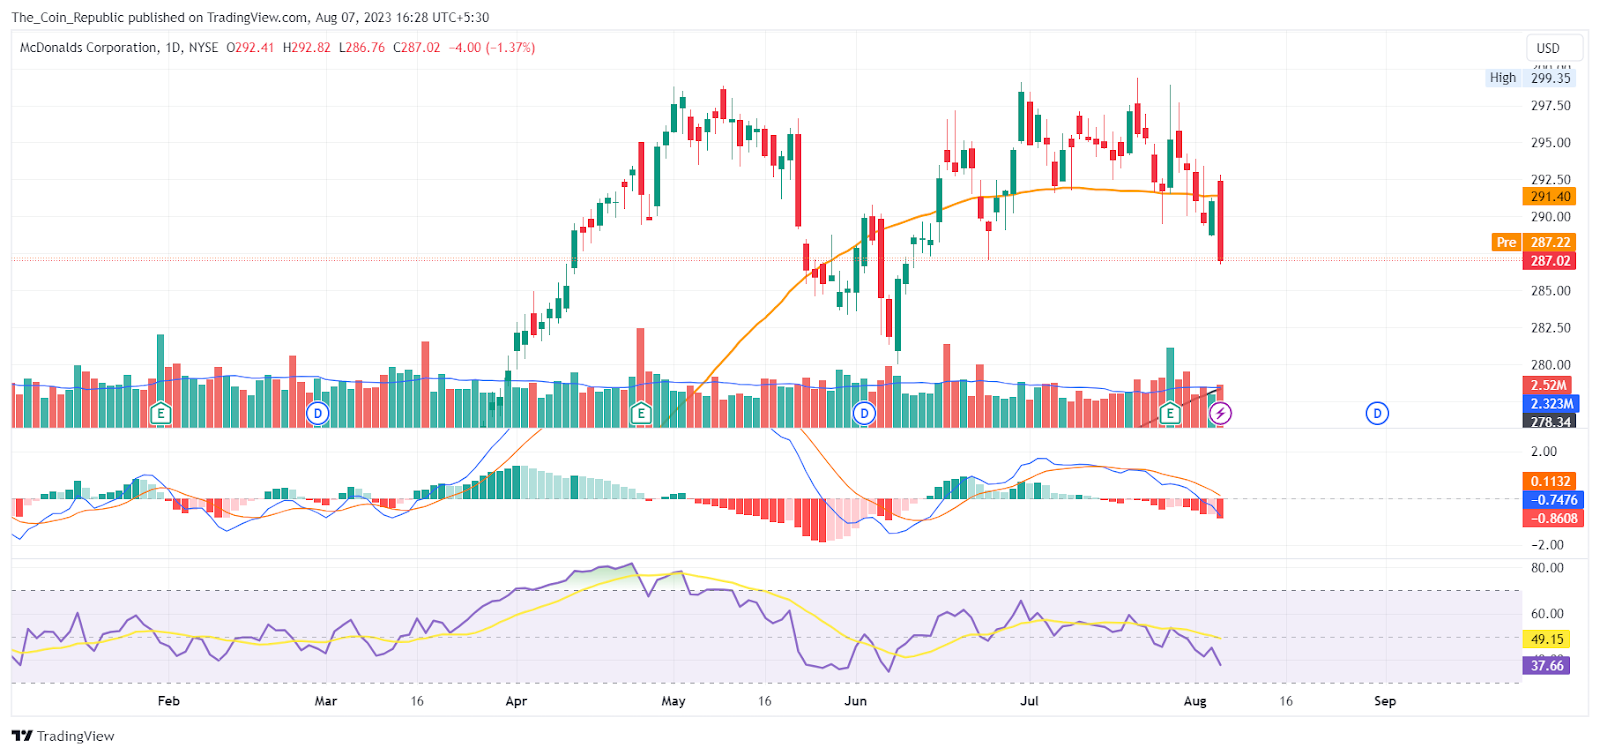Click the blue 2.323M volume average label

pyautogui.click(x=1552, y=404)
